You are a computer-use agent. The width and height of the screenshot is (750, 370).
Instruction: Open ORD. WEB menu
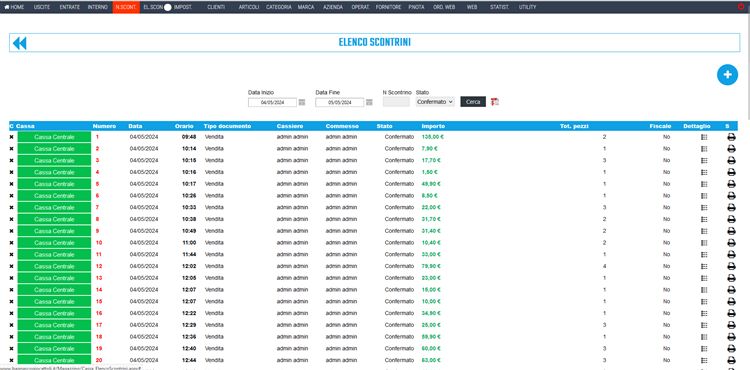[x=444, y=7]
